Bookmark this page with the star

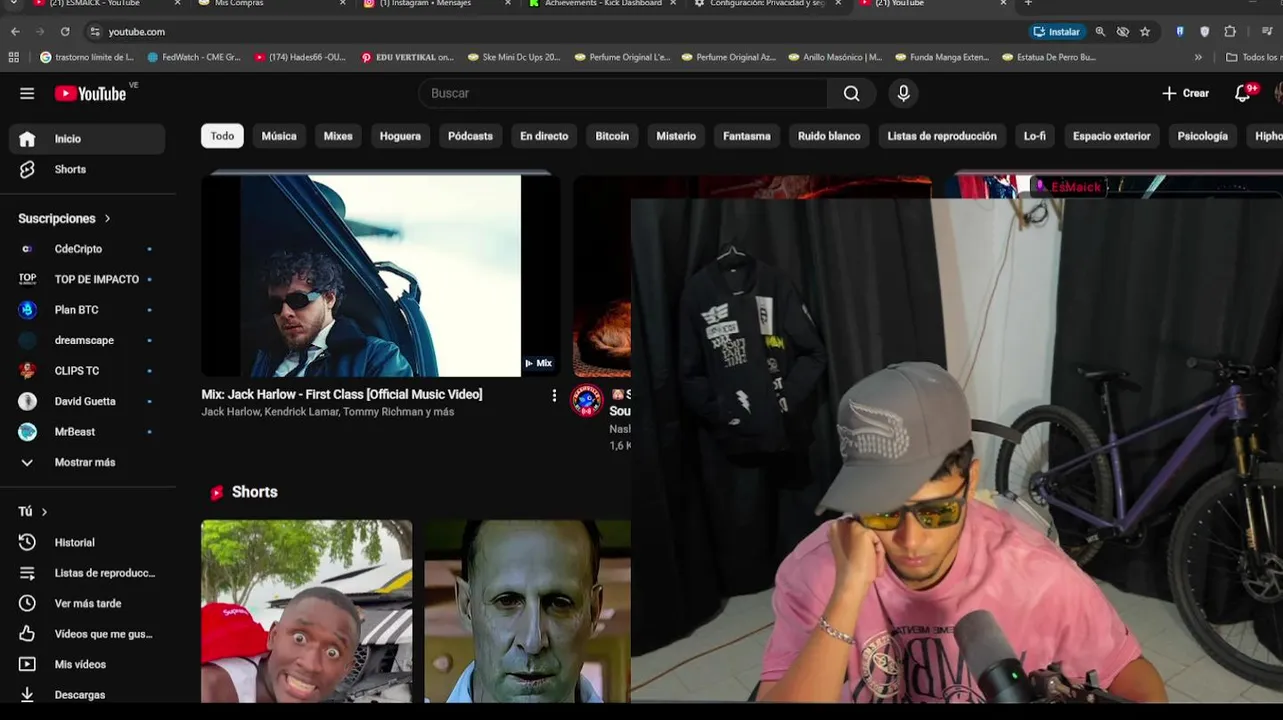(1145, 32)
